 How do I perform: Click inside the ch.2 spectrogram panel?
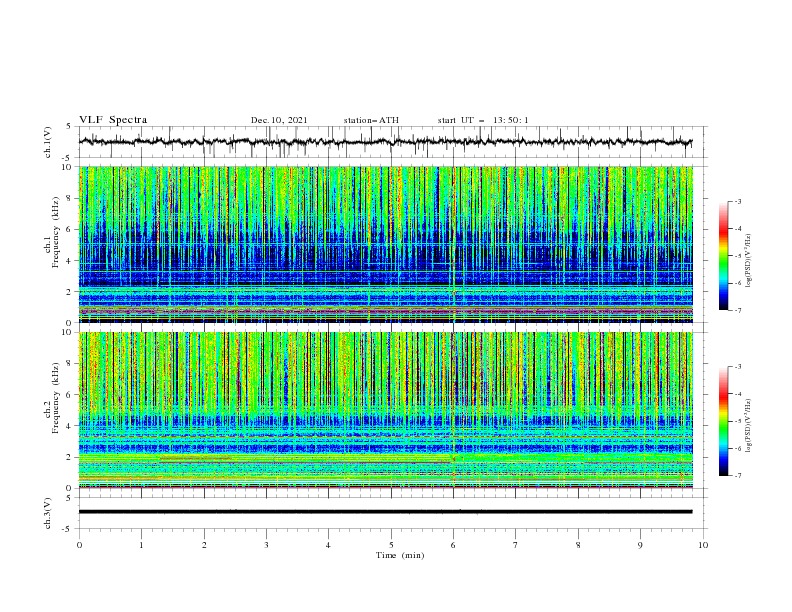[386, 410]
